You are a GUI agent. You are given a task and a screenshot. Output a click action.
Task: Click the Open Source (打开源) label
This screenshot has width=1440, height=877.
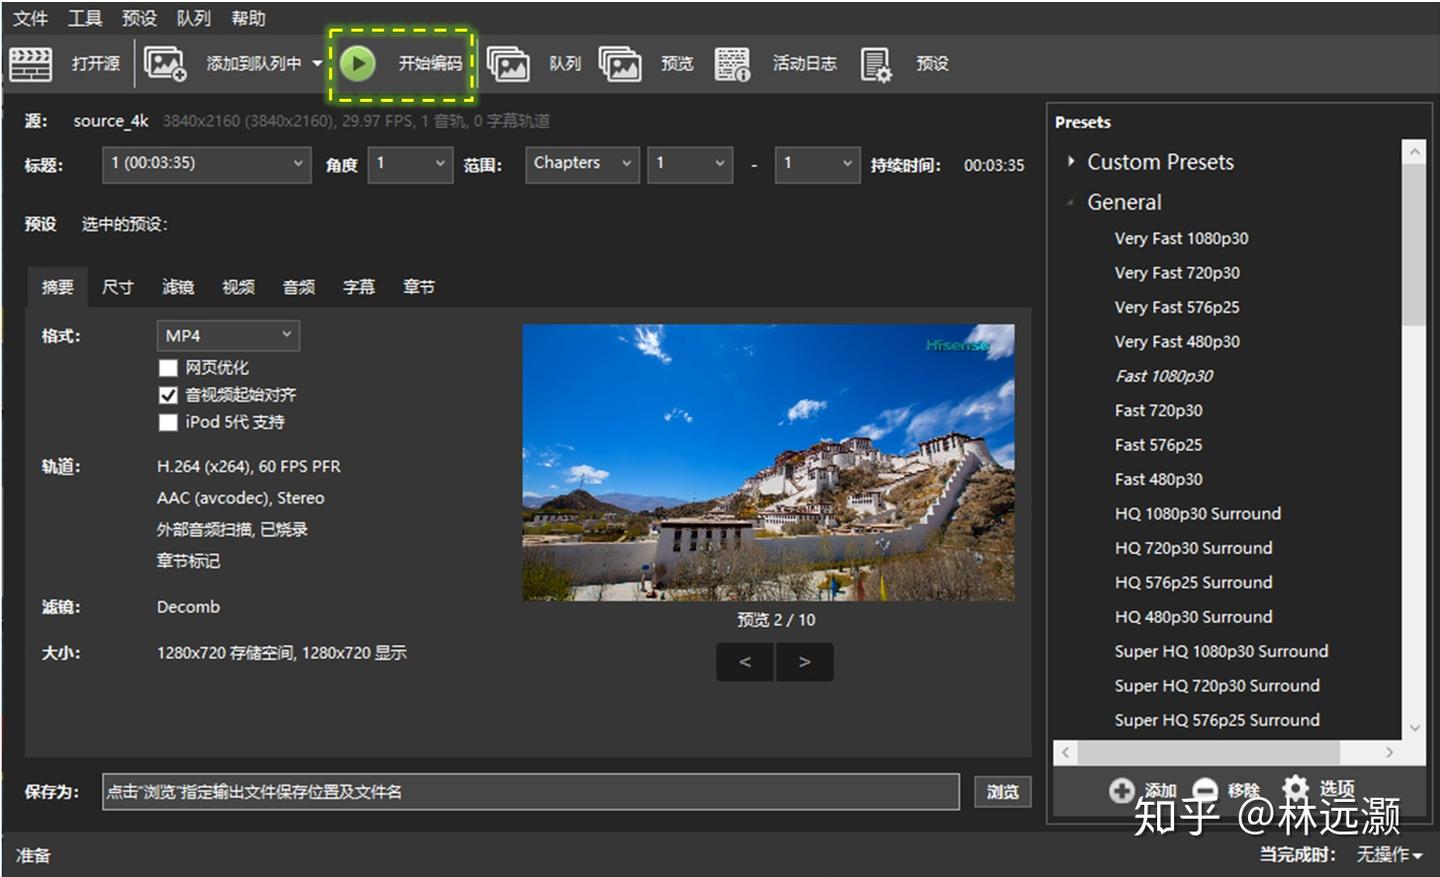click(x=96, y=64)
